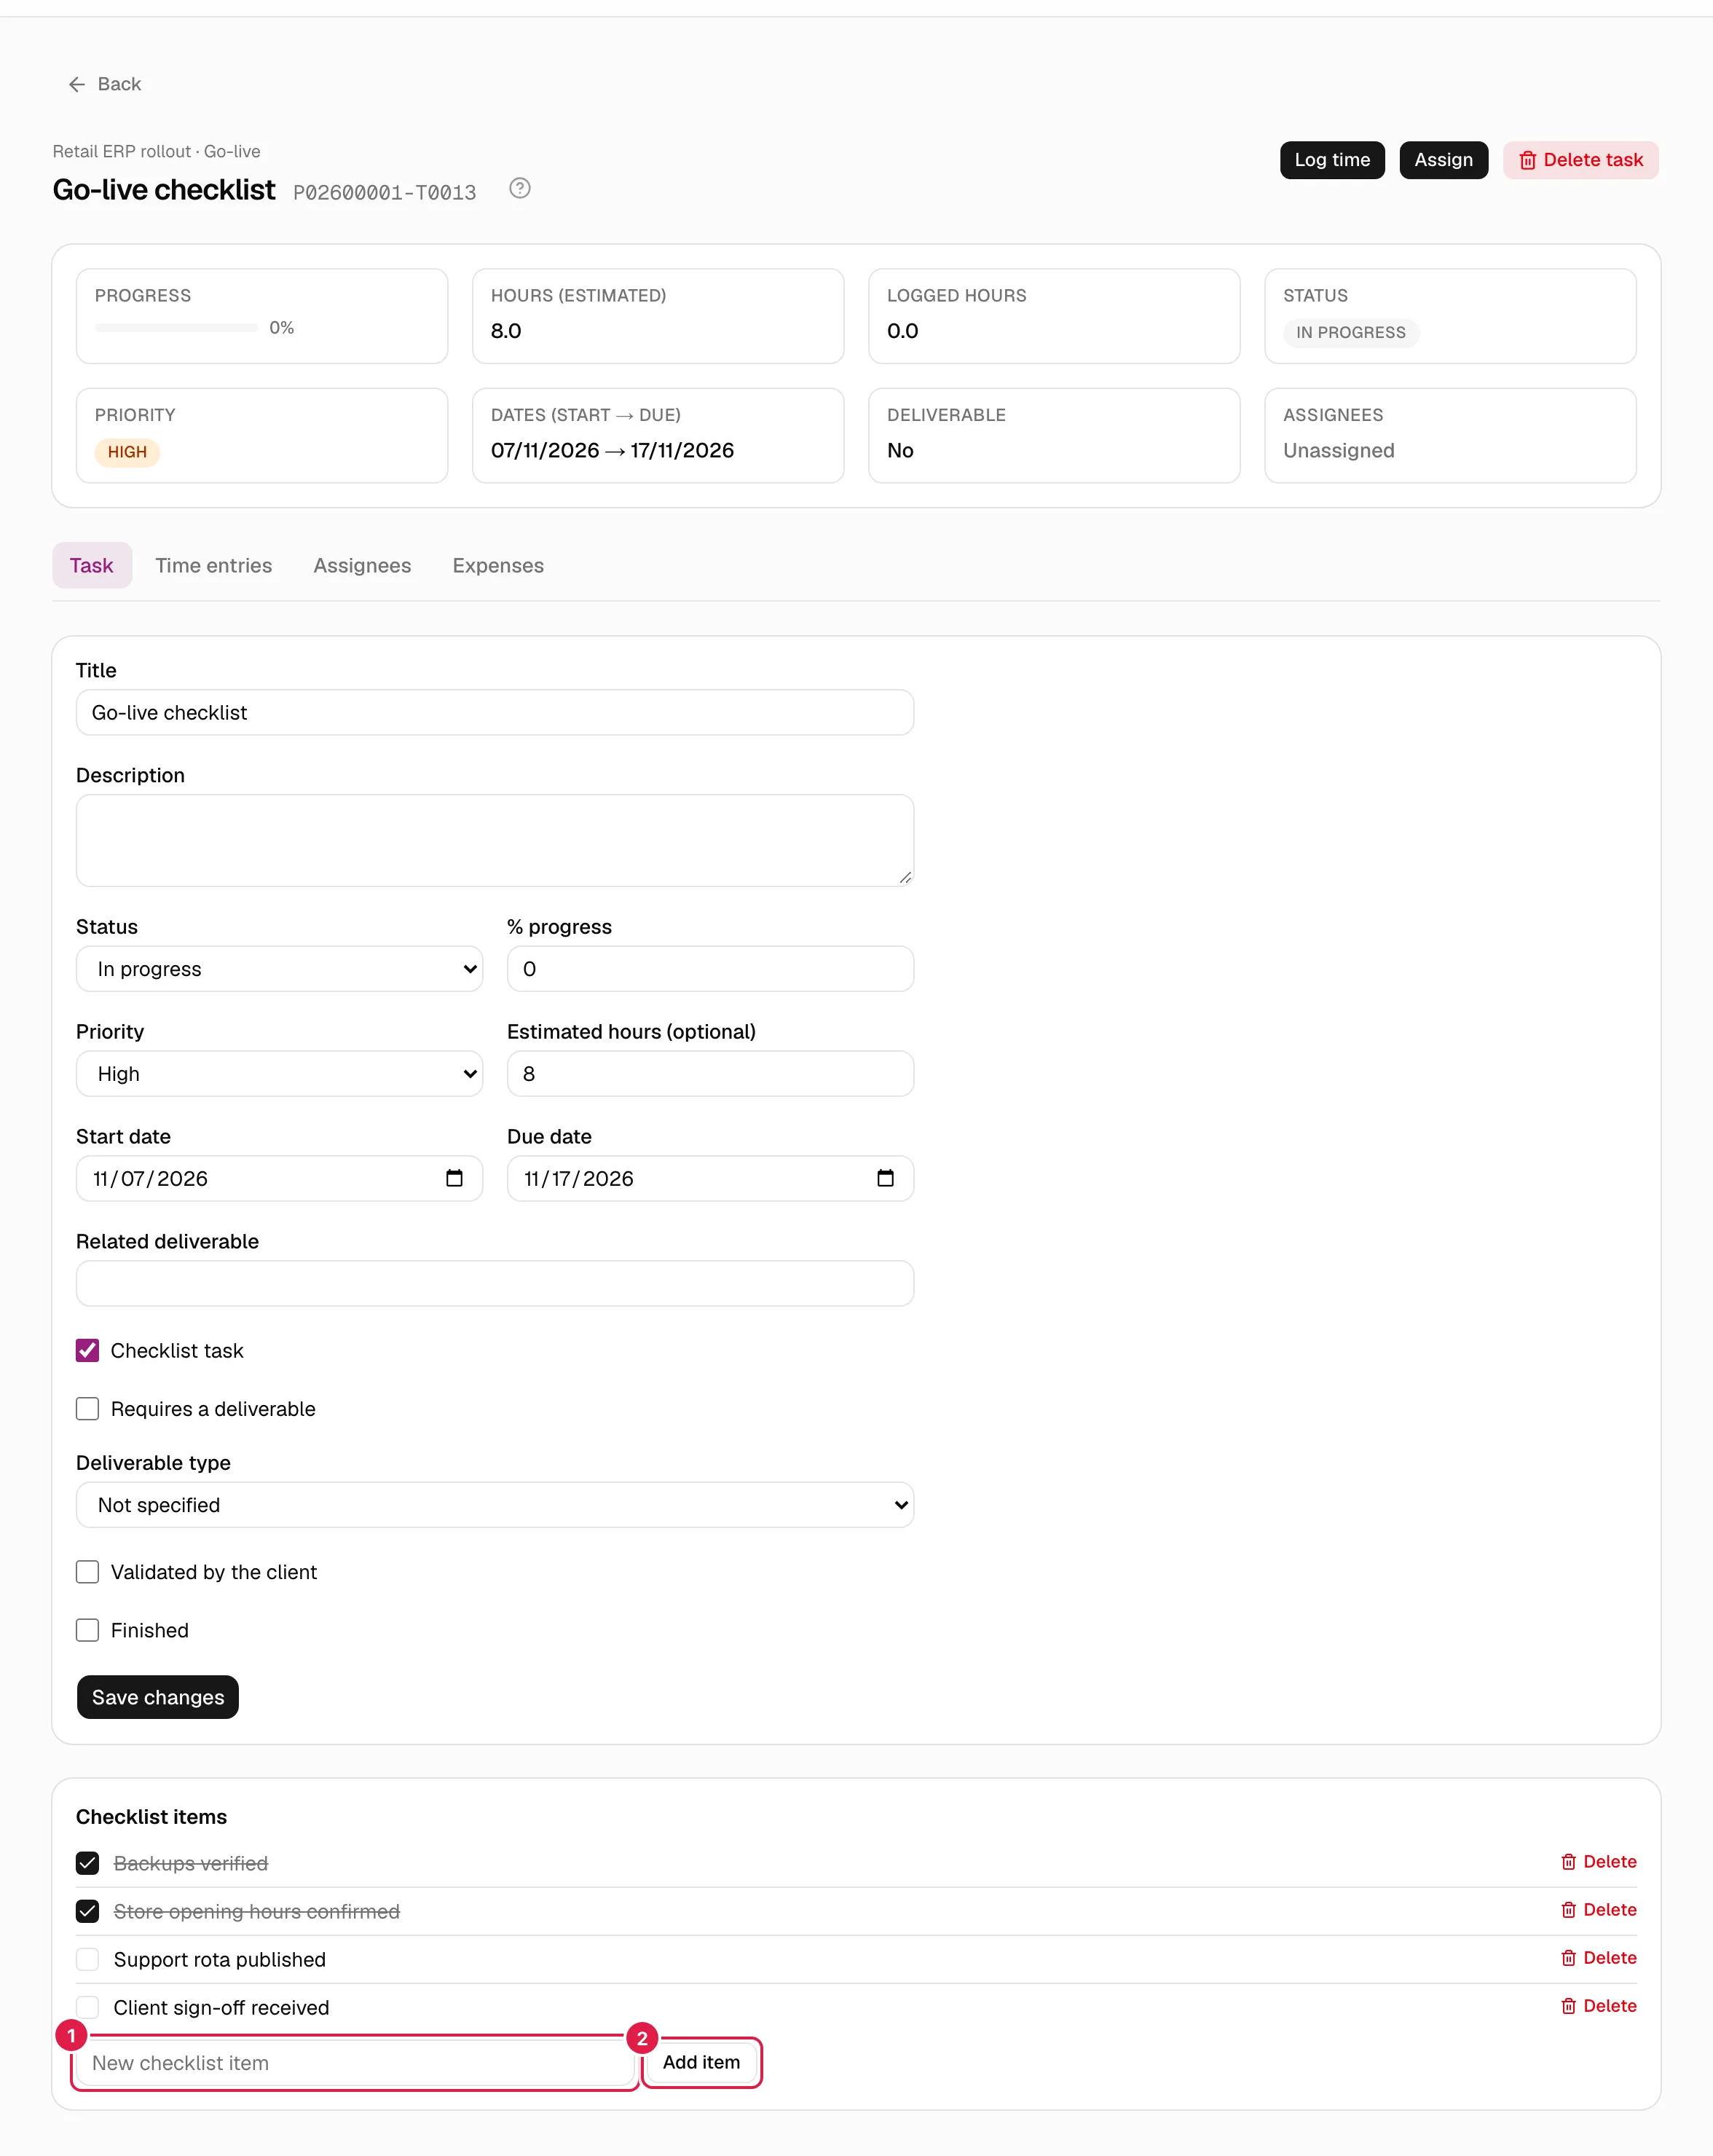Click the progress bar in Progress card
Screen dimensions: 1713x2156
coord(176,327)
